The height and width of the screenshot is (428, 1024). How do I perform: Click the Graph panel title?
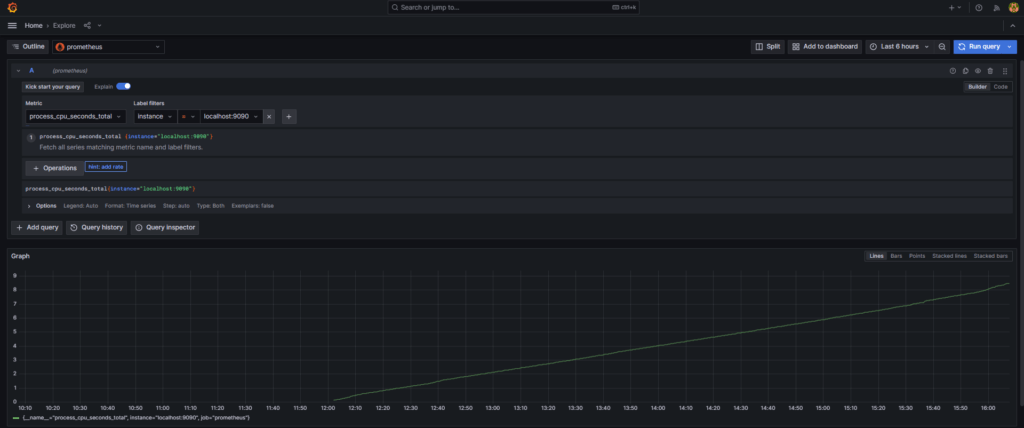(x=20, y=256)
